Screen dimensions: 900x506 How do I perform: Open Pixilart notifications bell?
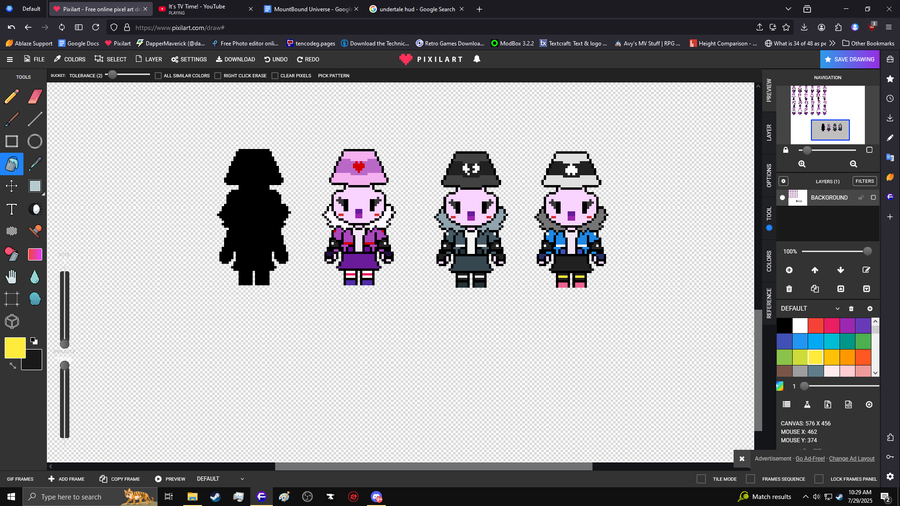click(477, 59)
